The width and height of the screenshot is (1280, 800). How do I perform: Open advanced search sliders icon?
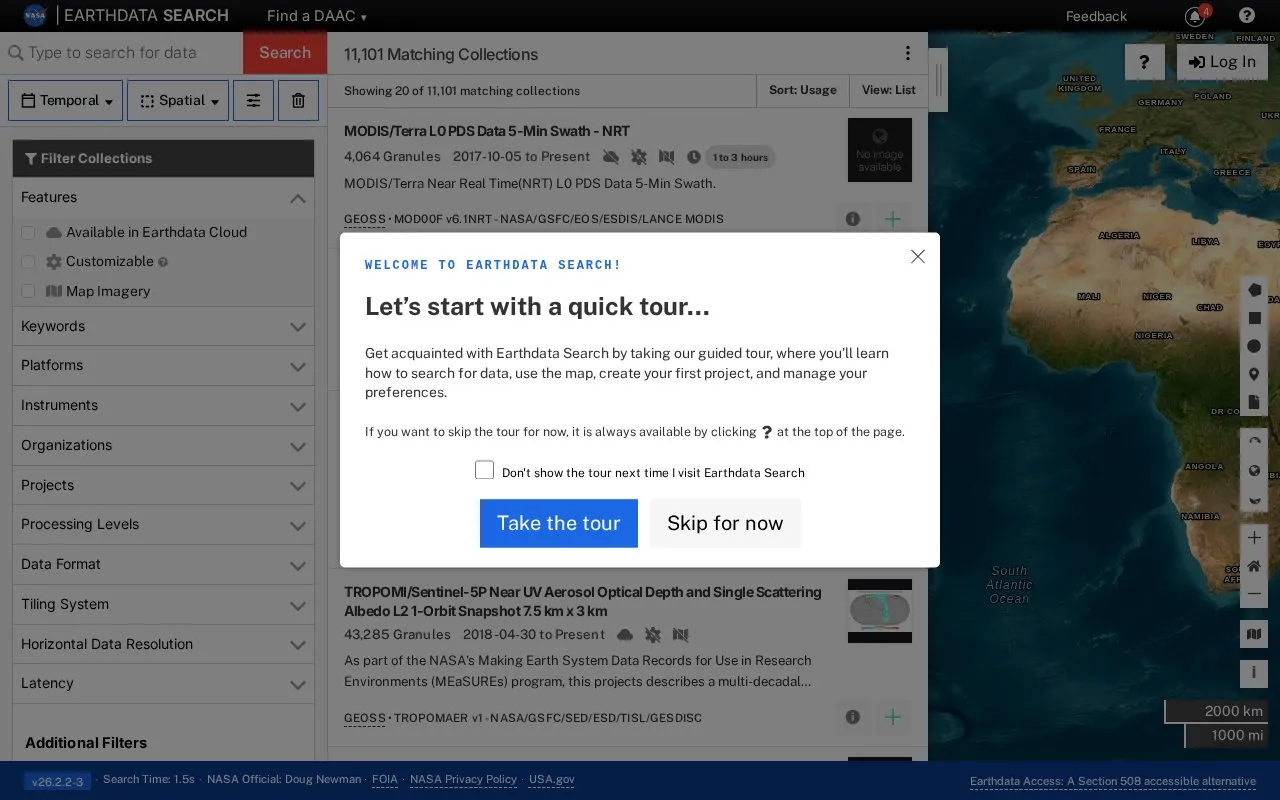[x=253, y=101]
